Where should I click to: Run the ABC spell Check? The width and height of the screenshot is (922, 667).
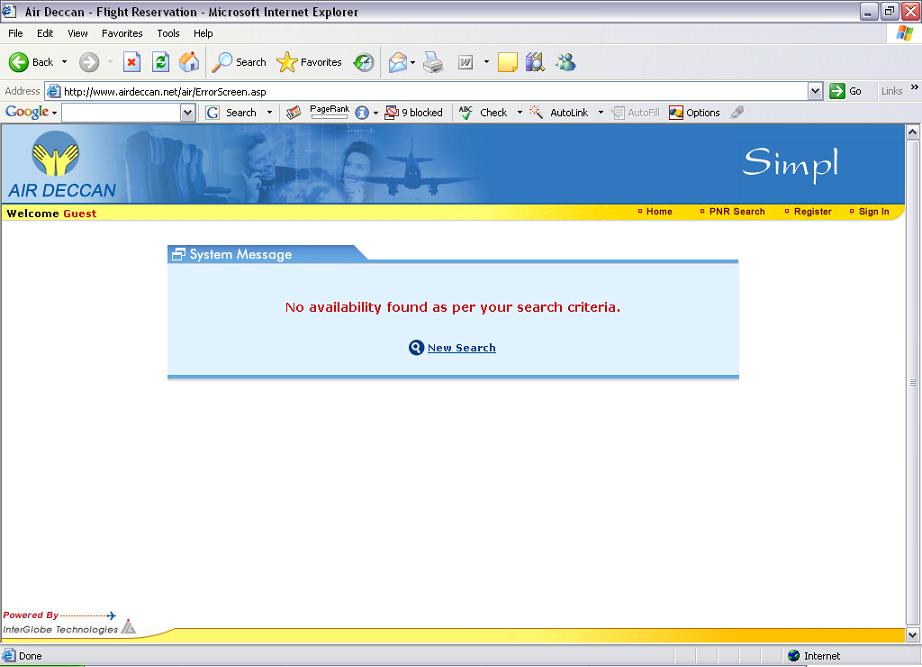(x=483, y=112)
